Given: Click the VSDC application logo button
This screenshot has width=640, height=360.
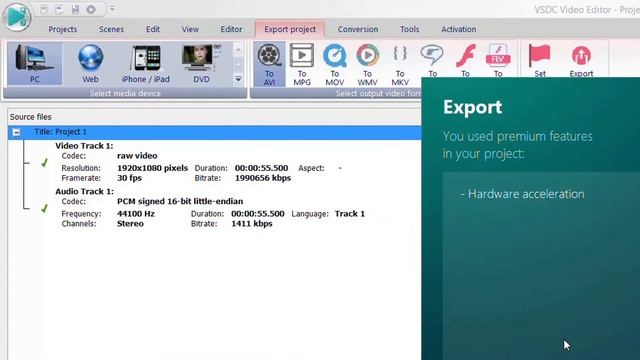Looking at the screenshot, I should tap(17, 17).
